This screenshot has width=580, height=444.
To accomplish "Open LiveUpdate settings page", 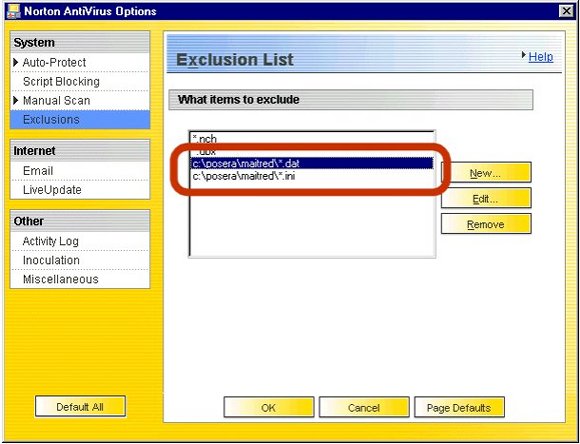I will click(x=52, y=190).
